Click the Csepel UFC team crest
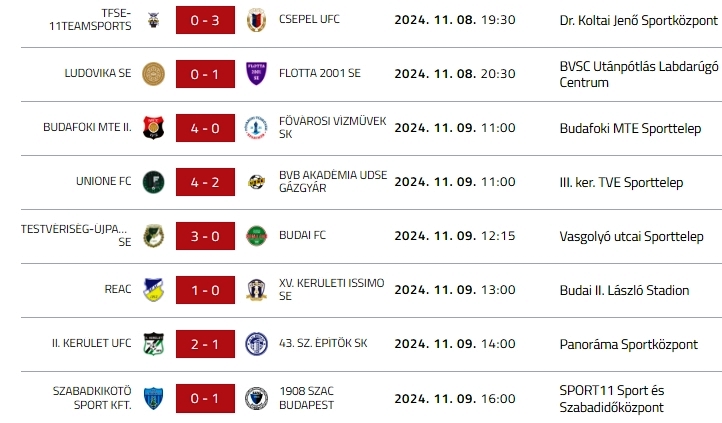This screenshot has height=423, width=722. 257,19
